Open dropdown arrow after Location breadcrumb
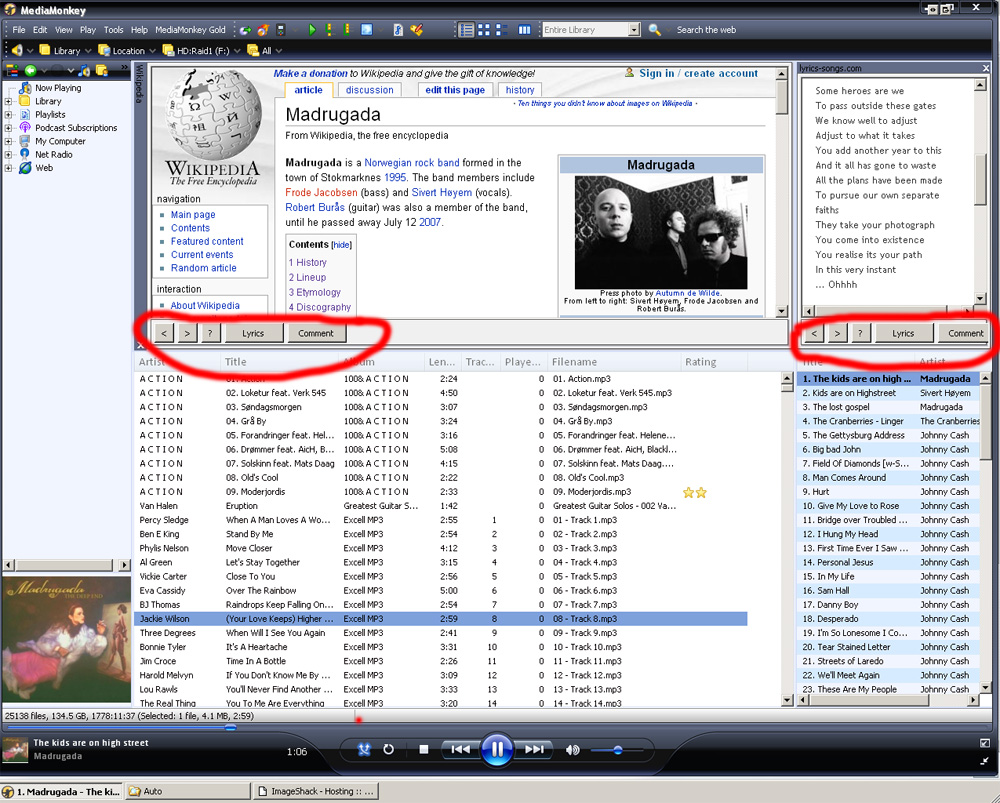Viewport: 1000px width, 803px height. pos(152,50)
